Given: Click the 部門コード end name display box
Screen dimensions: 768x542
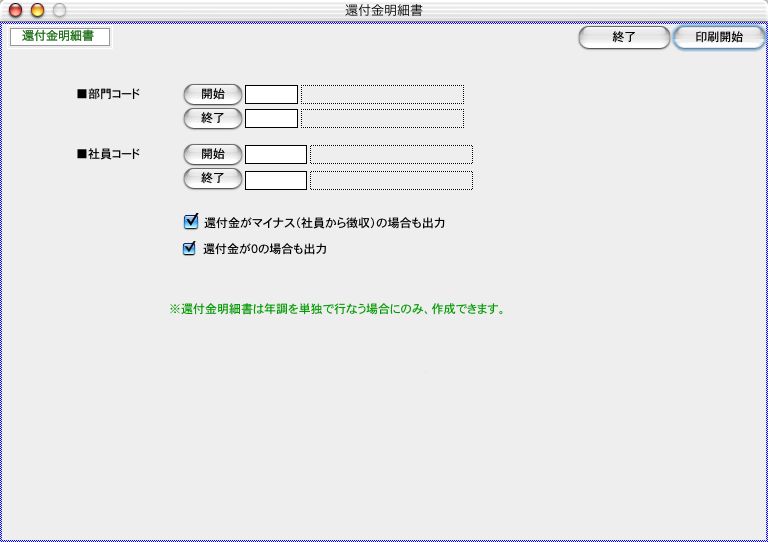Looking at the screenshot, I should pos(382,119).
